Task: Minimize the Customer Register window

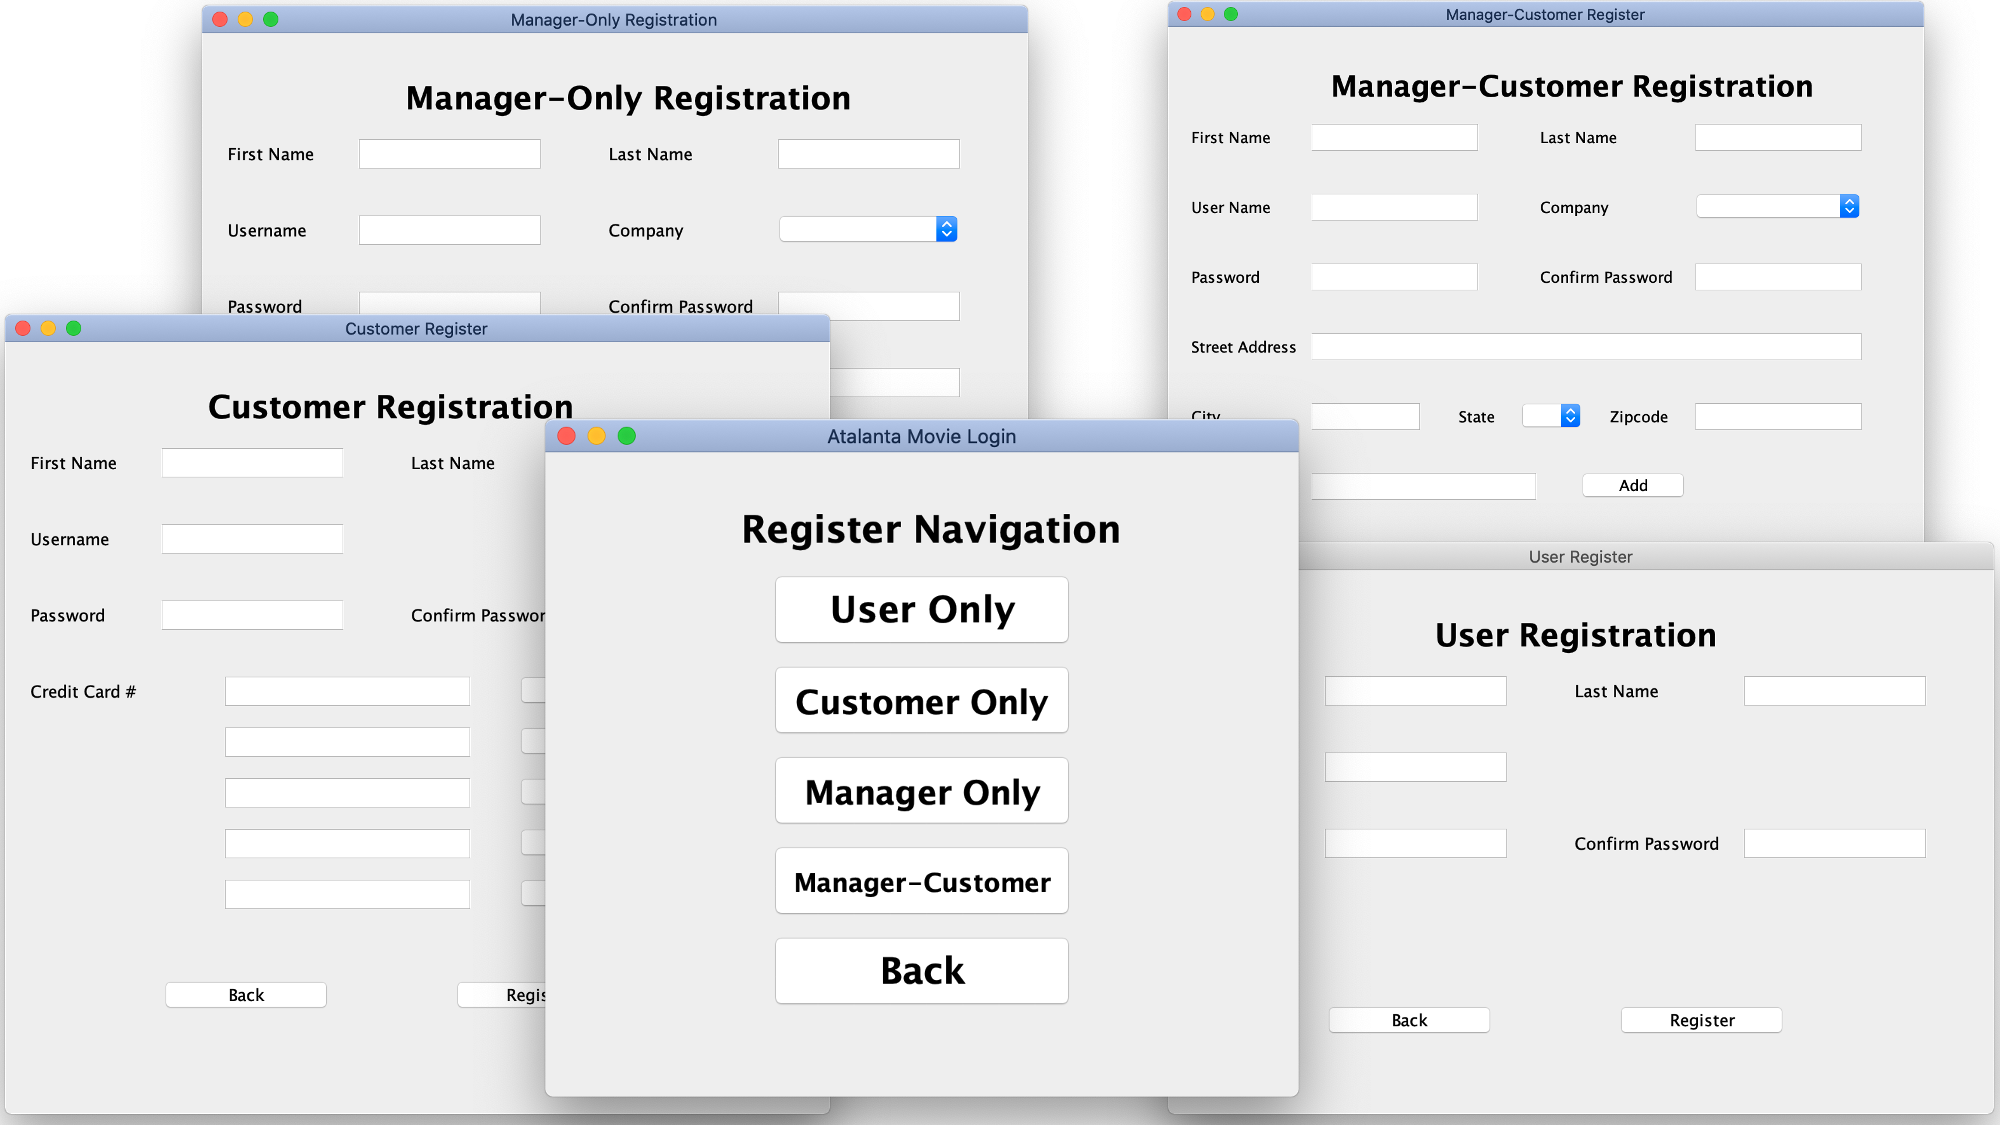Action: click(48, 328)
